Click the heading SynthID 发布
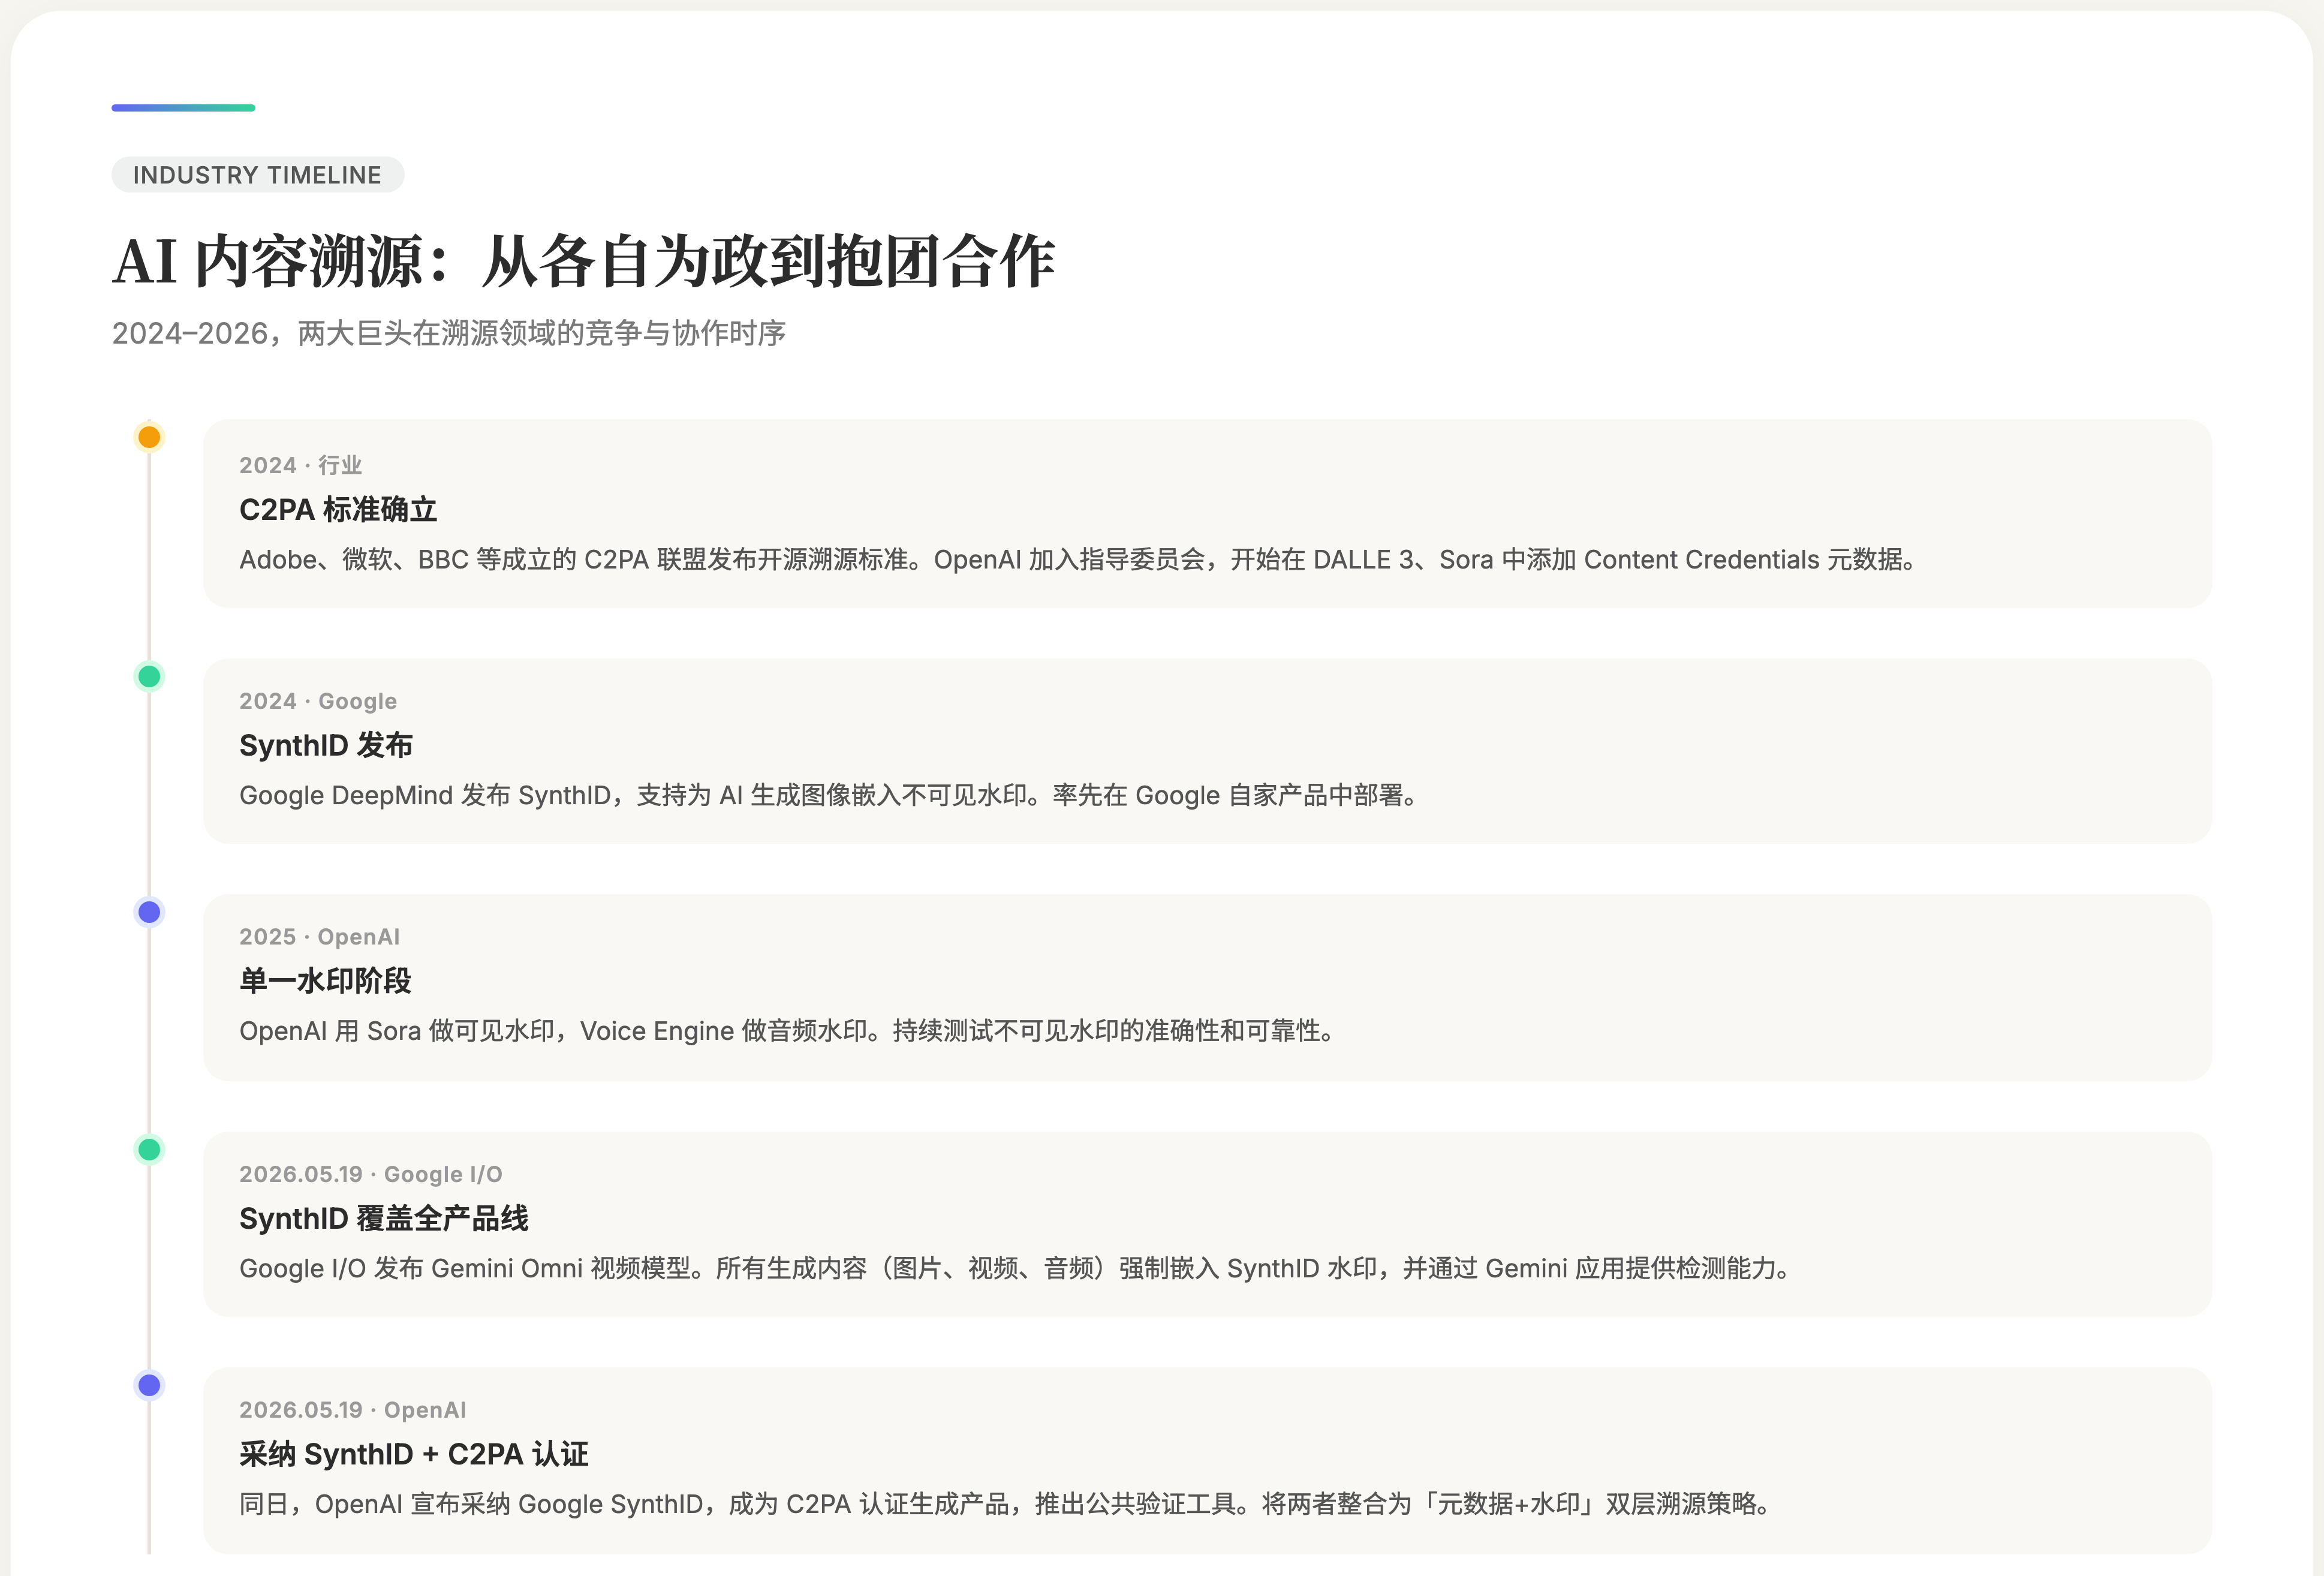Viewport: 2324px width, 1576px height. coord(326,746)
